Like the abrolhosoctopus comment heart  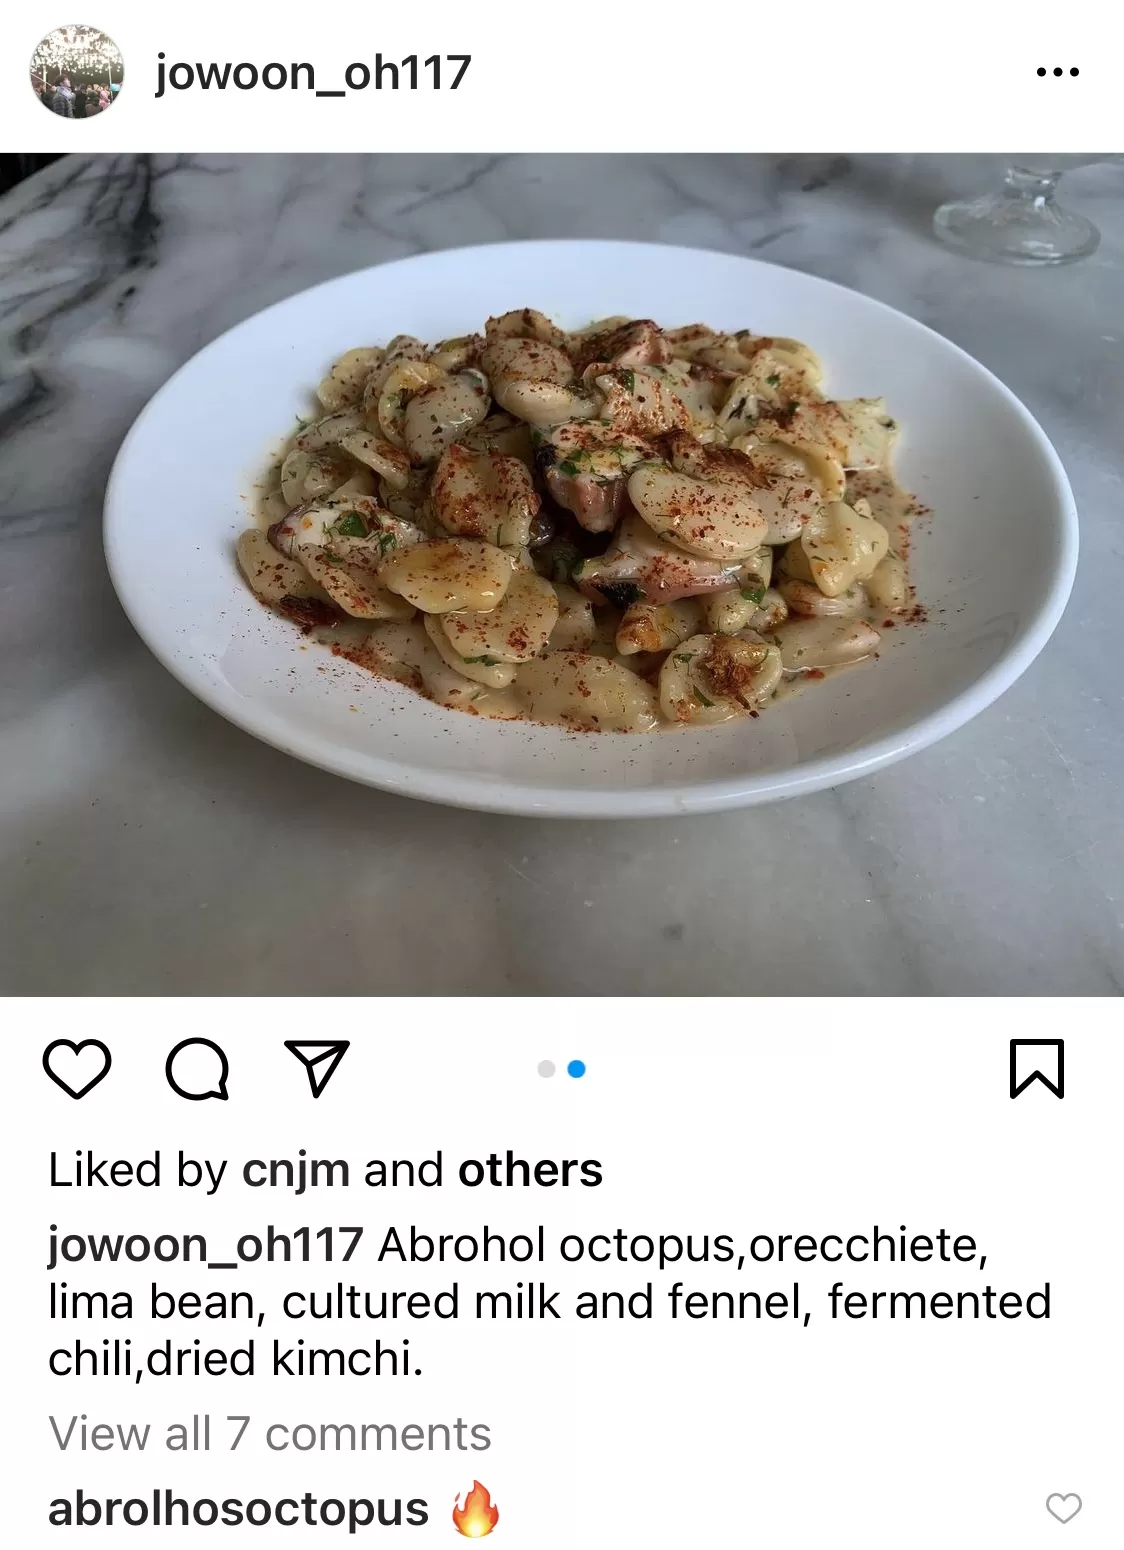[x=1063, y=1508]
